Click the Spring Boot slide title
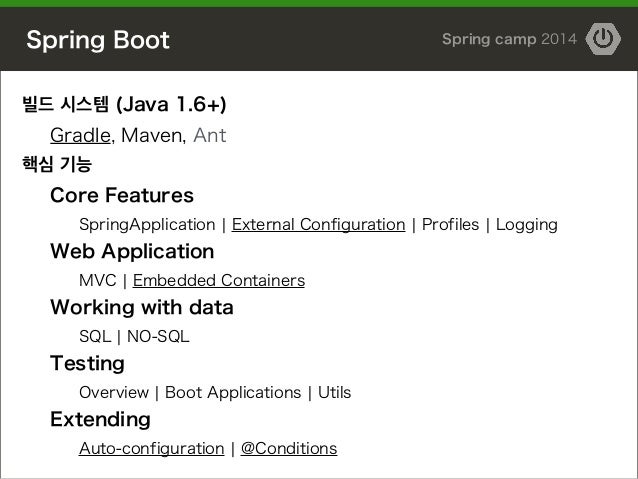 (x=98, y=41)
